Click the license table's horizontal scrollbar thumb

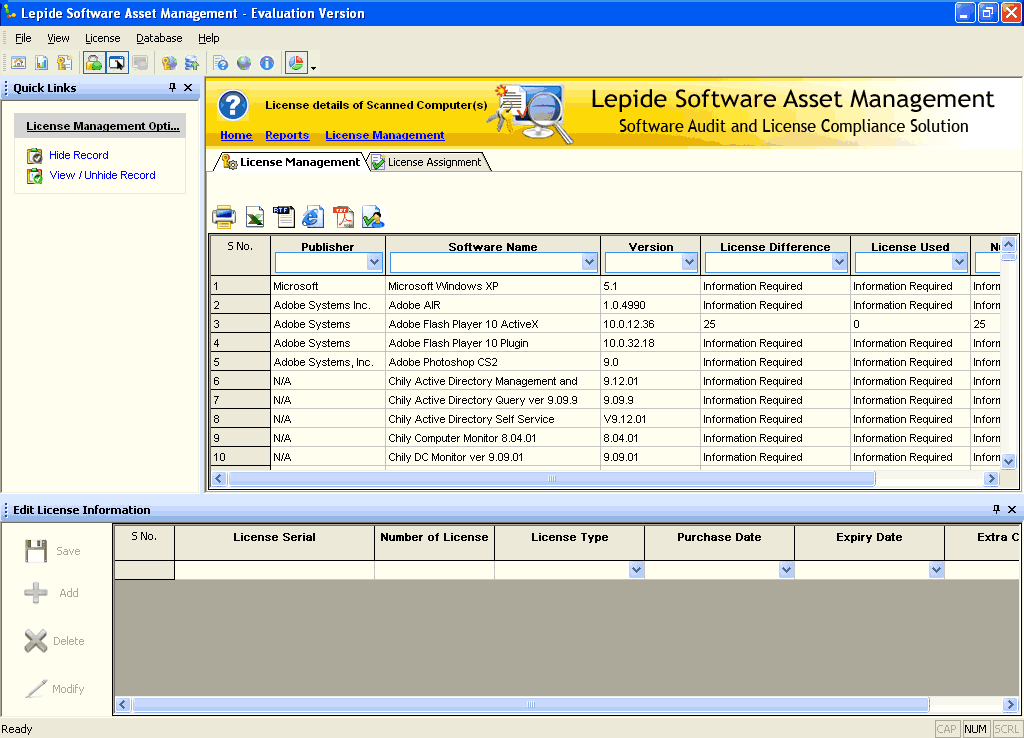[530, 705]
